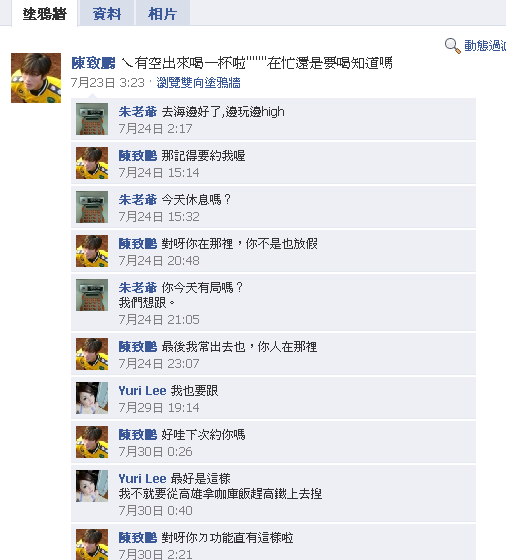
Task: Open 朱老爺's avatar on the 去海邊好了 comment
Action: (92, 119)
